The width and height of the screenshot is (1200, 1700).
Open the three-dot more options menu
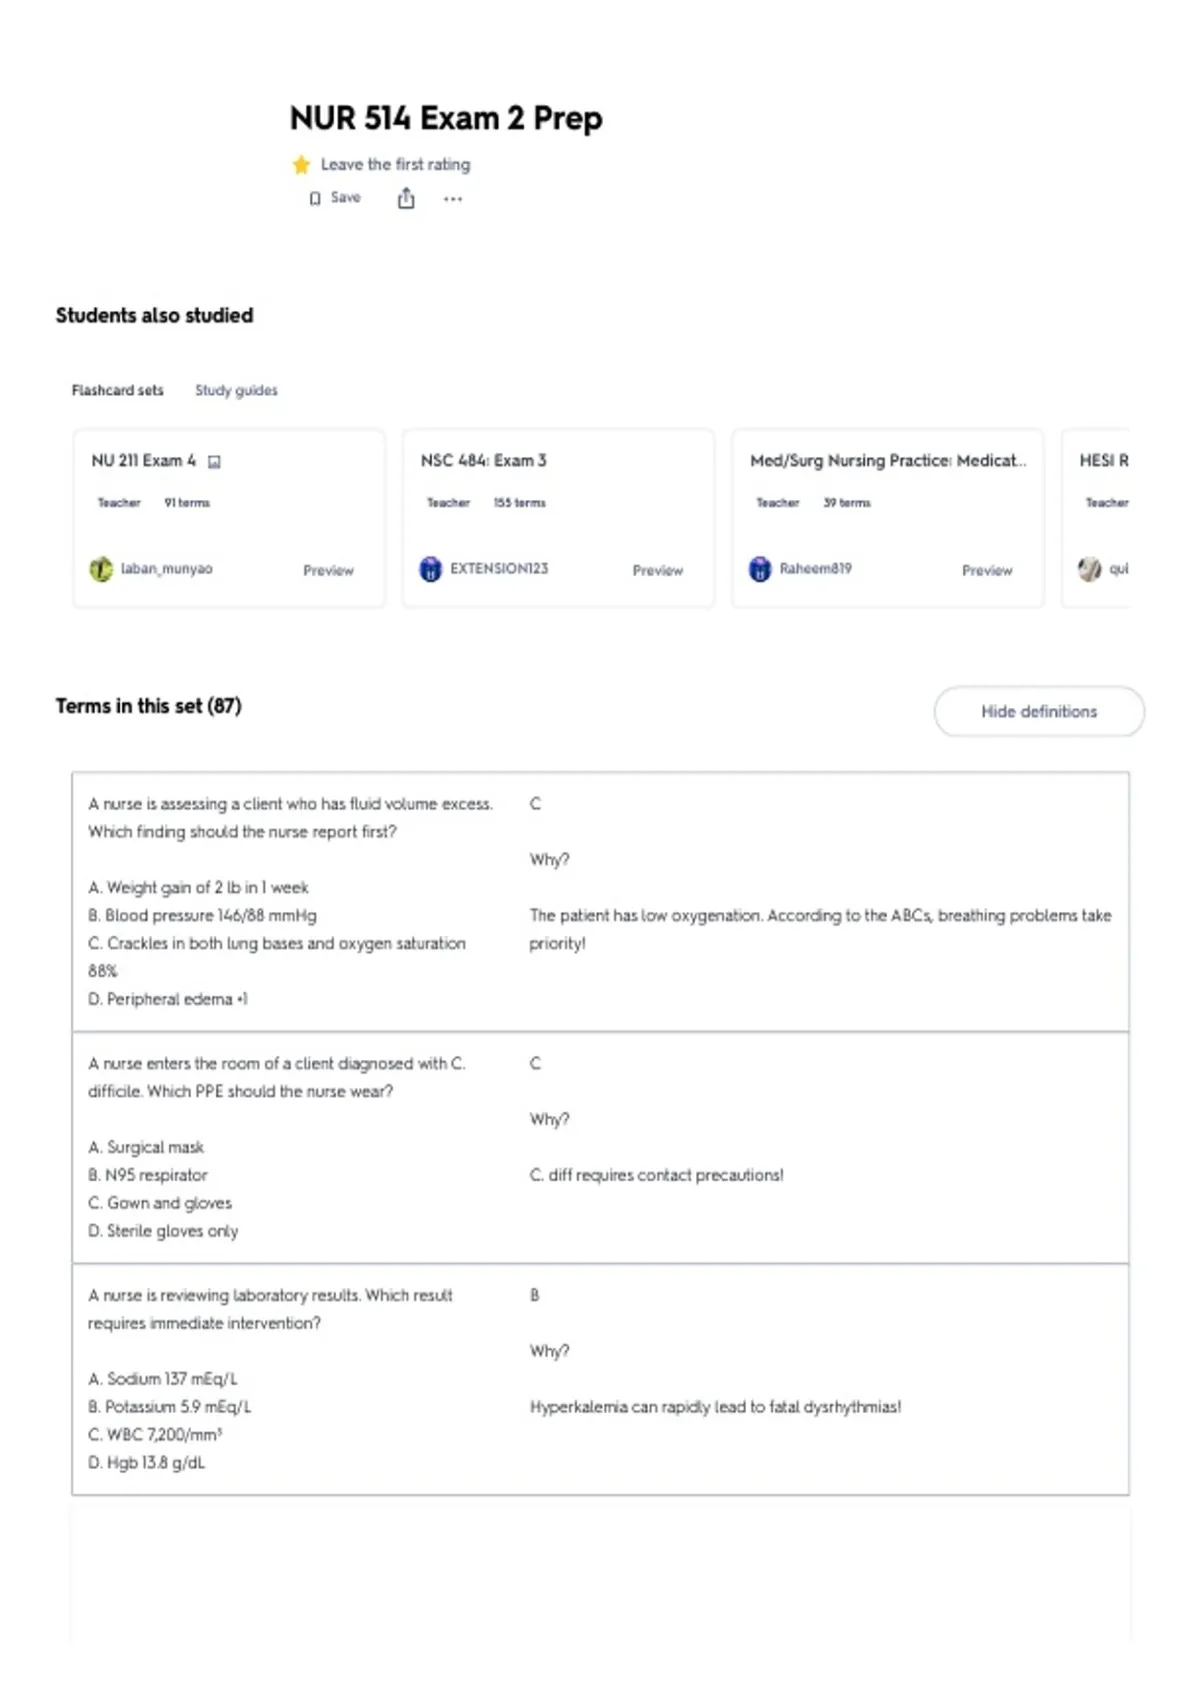[453, 199]
